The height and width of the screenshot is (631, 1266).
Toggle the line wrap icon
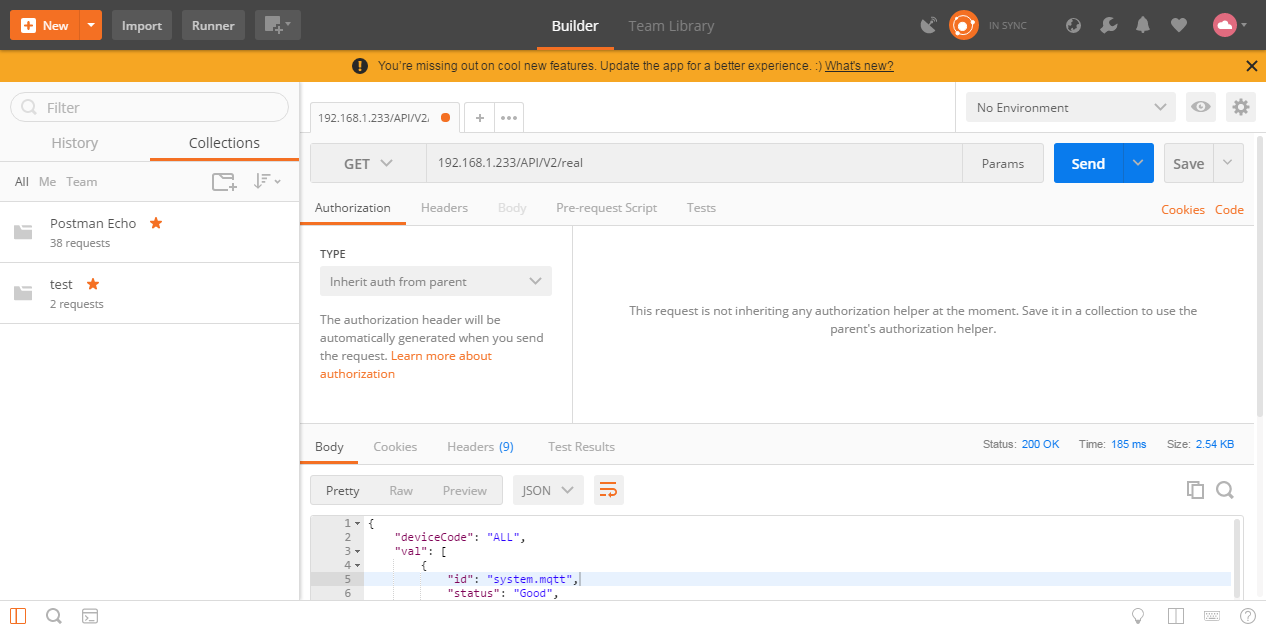coord(608,490)
